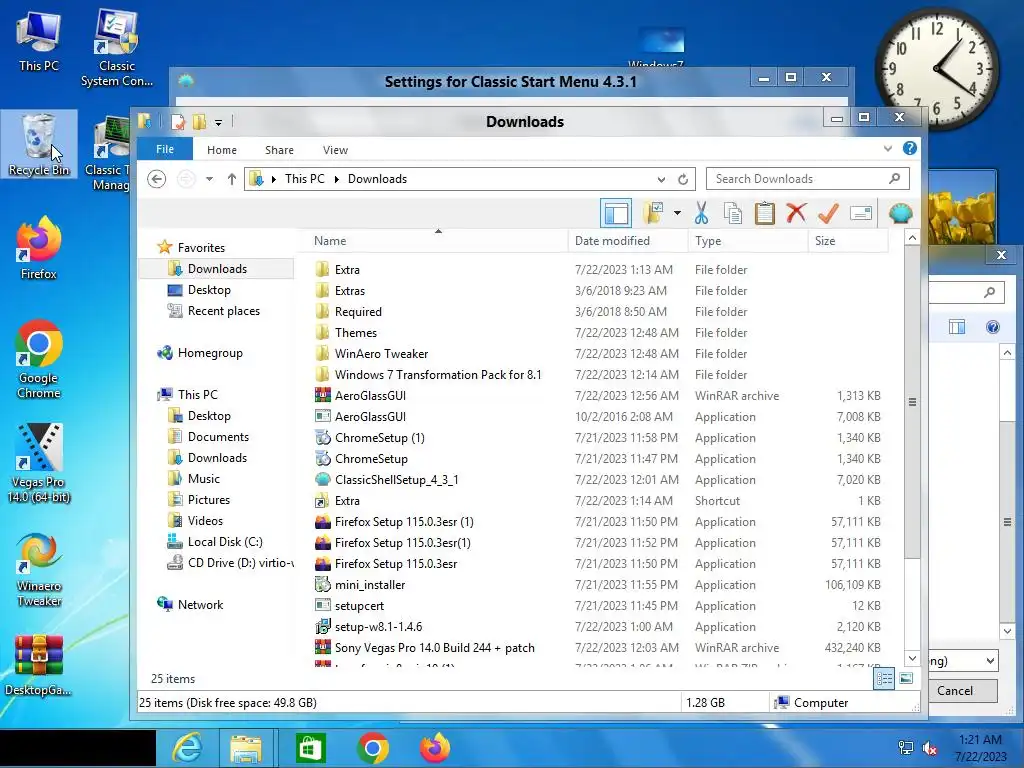Click the Rename toolbar icon

pos(861,213)
